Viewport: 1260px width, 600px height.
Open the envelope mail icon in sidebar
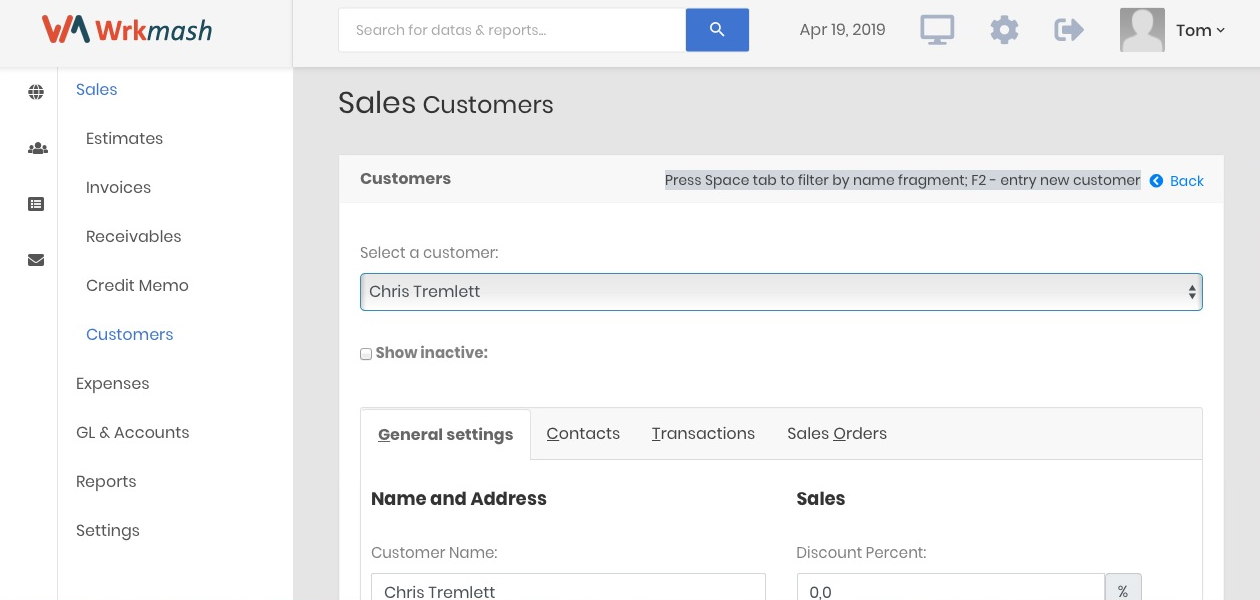[x=36, y=260]
